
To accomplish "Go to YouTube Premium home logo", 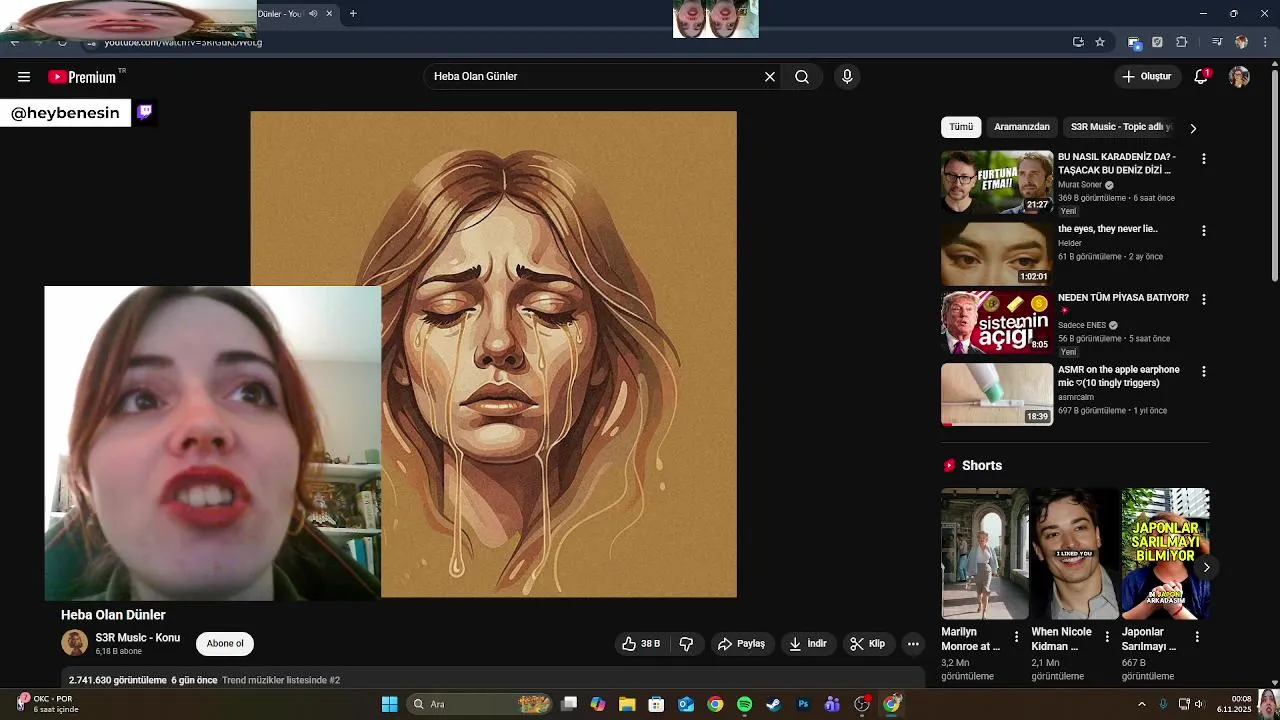I will 83,77.
